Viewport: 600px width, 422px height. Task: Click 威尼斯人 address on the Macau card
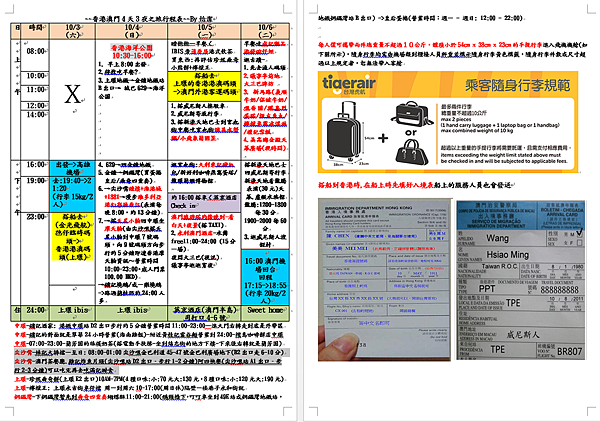coord(523,335)
